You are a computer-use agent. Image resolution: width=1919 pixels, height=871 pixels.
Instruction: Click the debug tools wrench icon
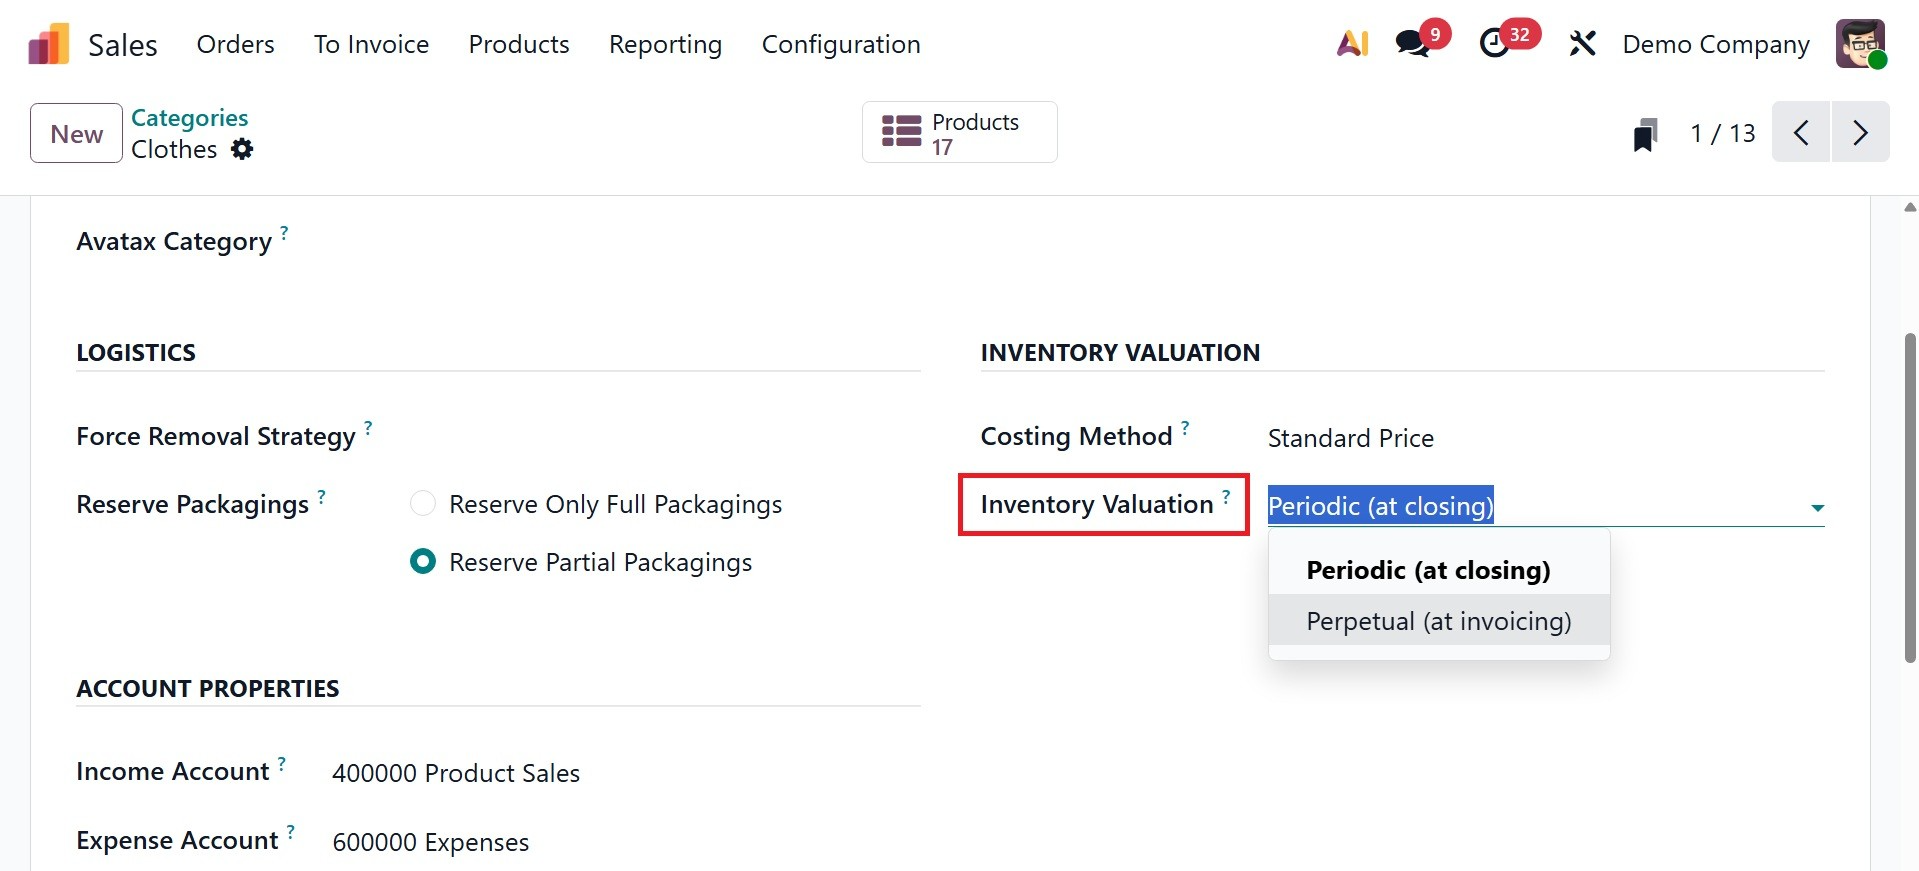1582,44
